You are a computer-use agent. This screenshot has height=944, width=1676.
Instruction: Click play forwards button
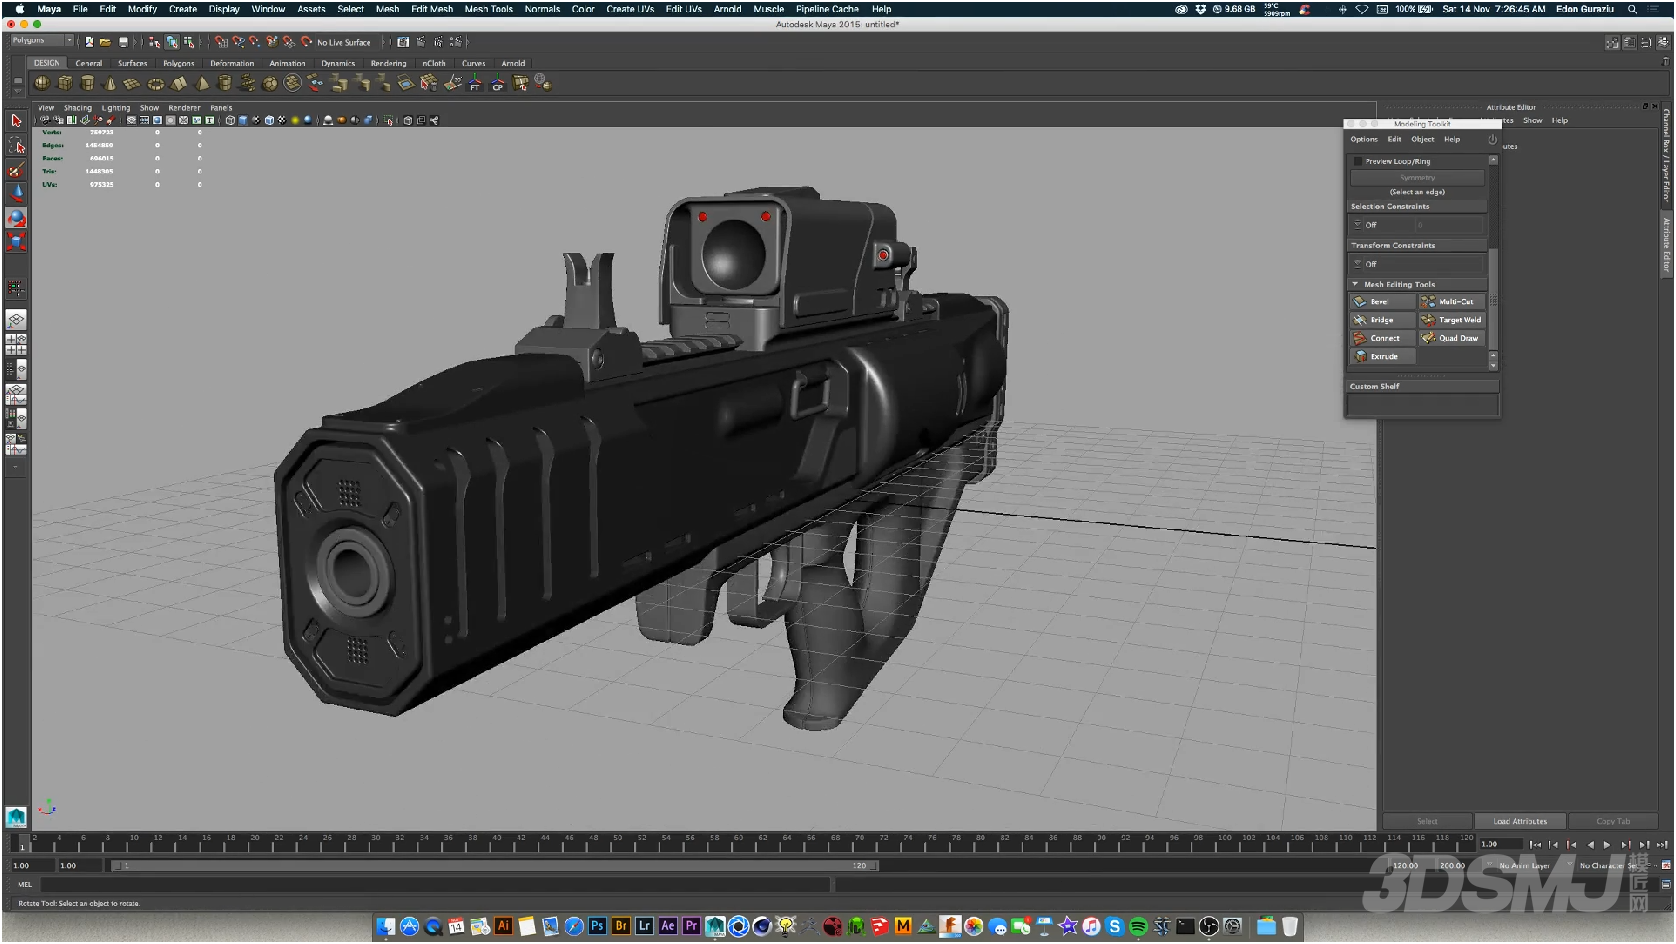1607,845
